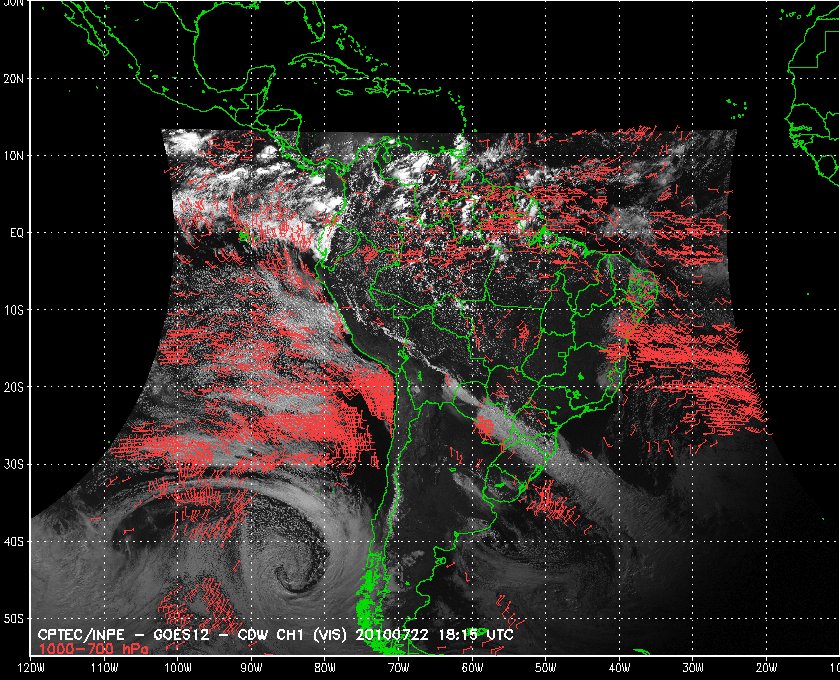Click the CPTEC/INPE caption text

click(81, 635)
